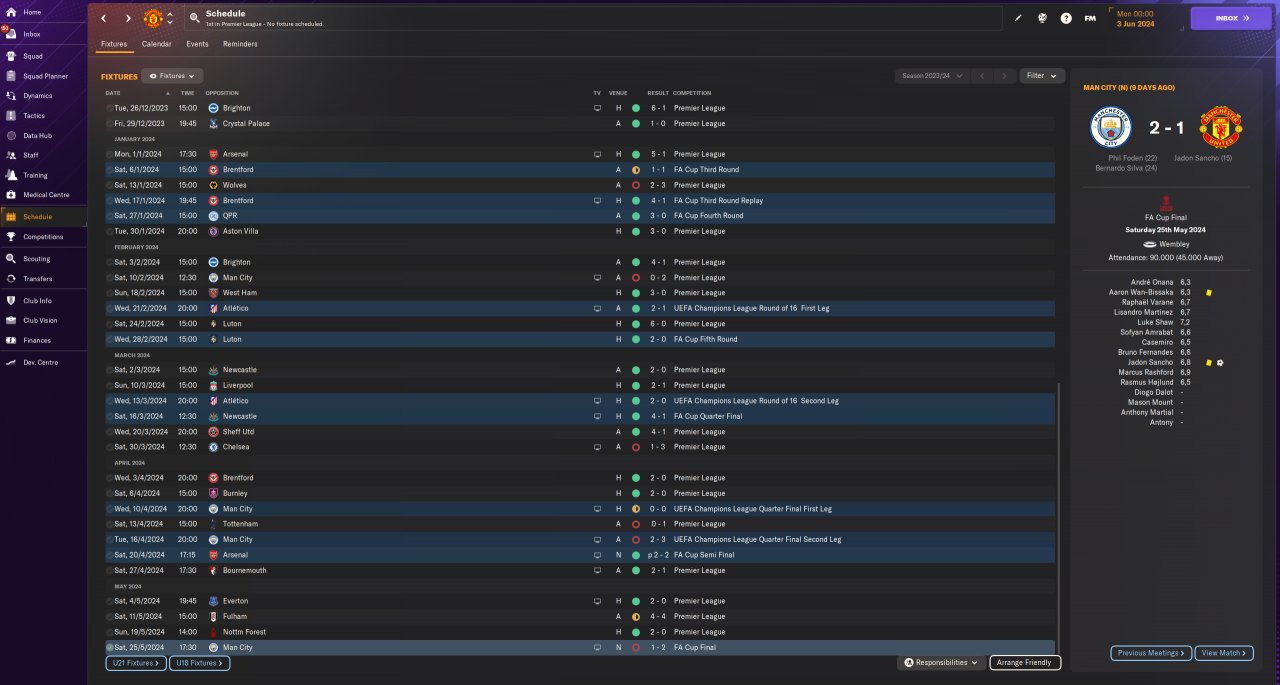
Task: Toggle the checked circle beside Sat, 25/5/2024
Action: click(110, 648)
